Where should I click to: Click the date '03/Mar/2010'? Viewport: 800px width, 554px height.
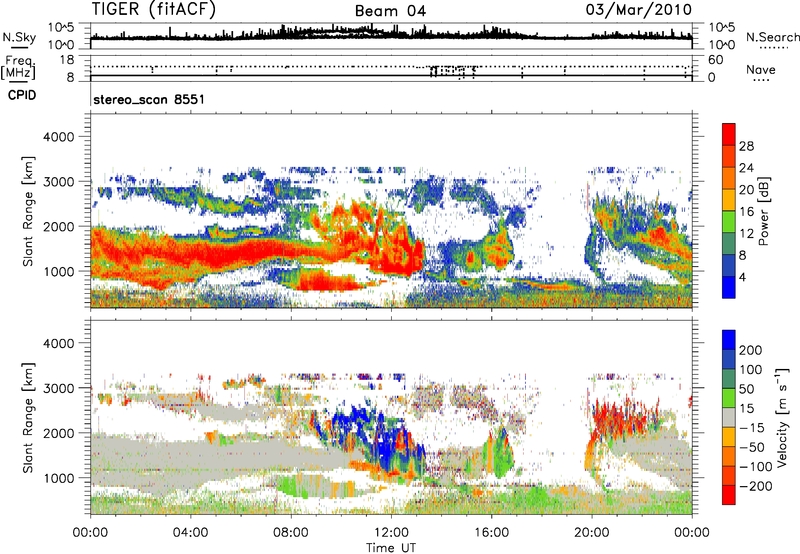coord(639,10)
